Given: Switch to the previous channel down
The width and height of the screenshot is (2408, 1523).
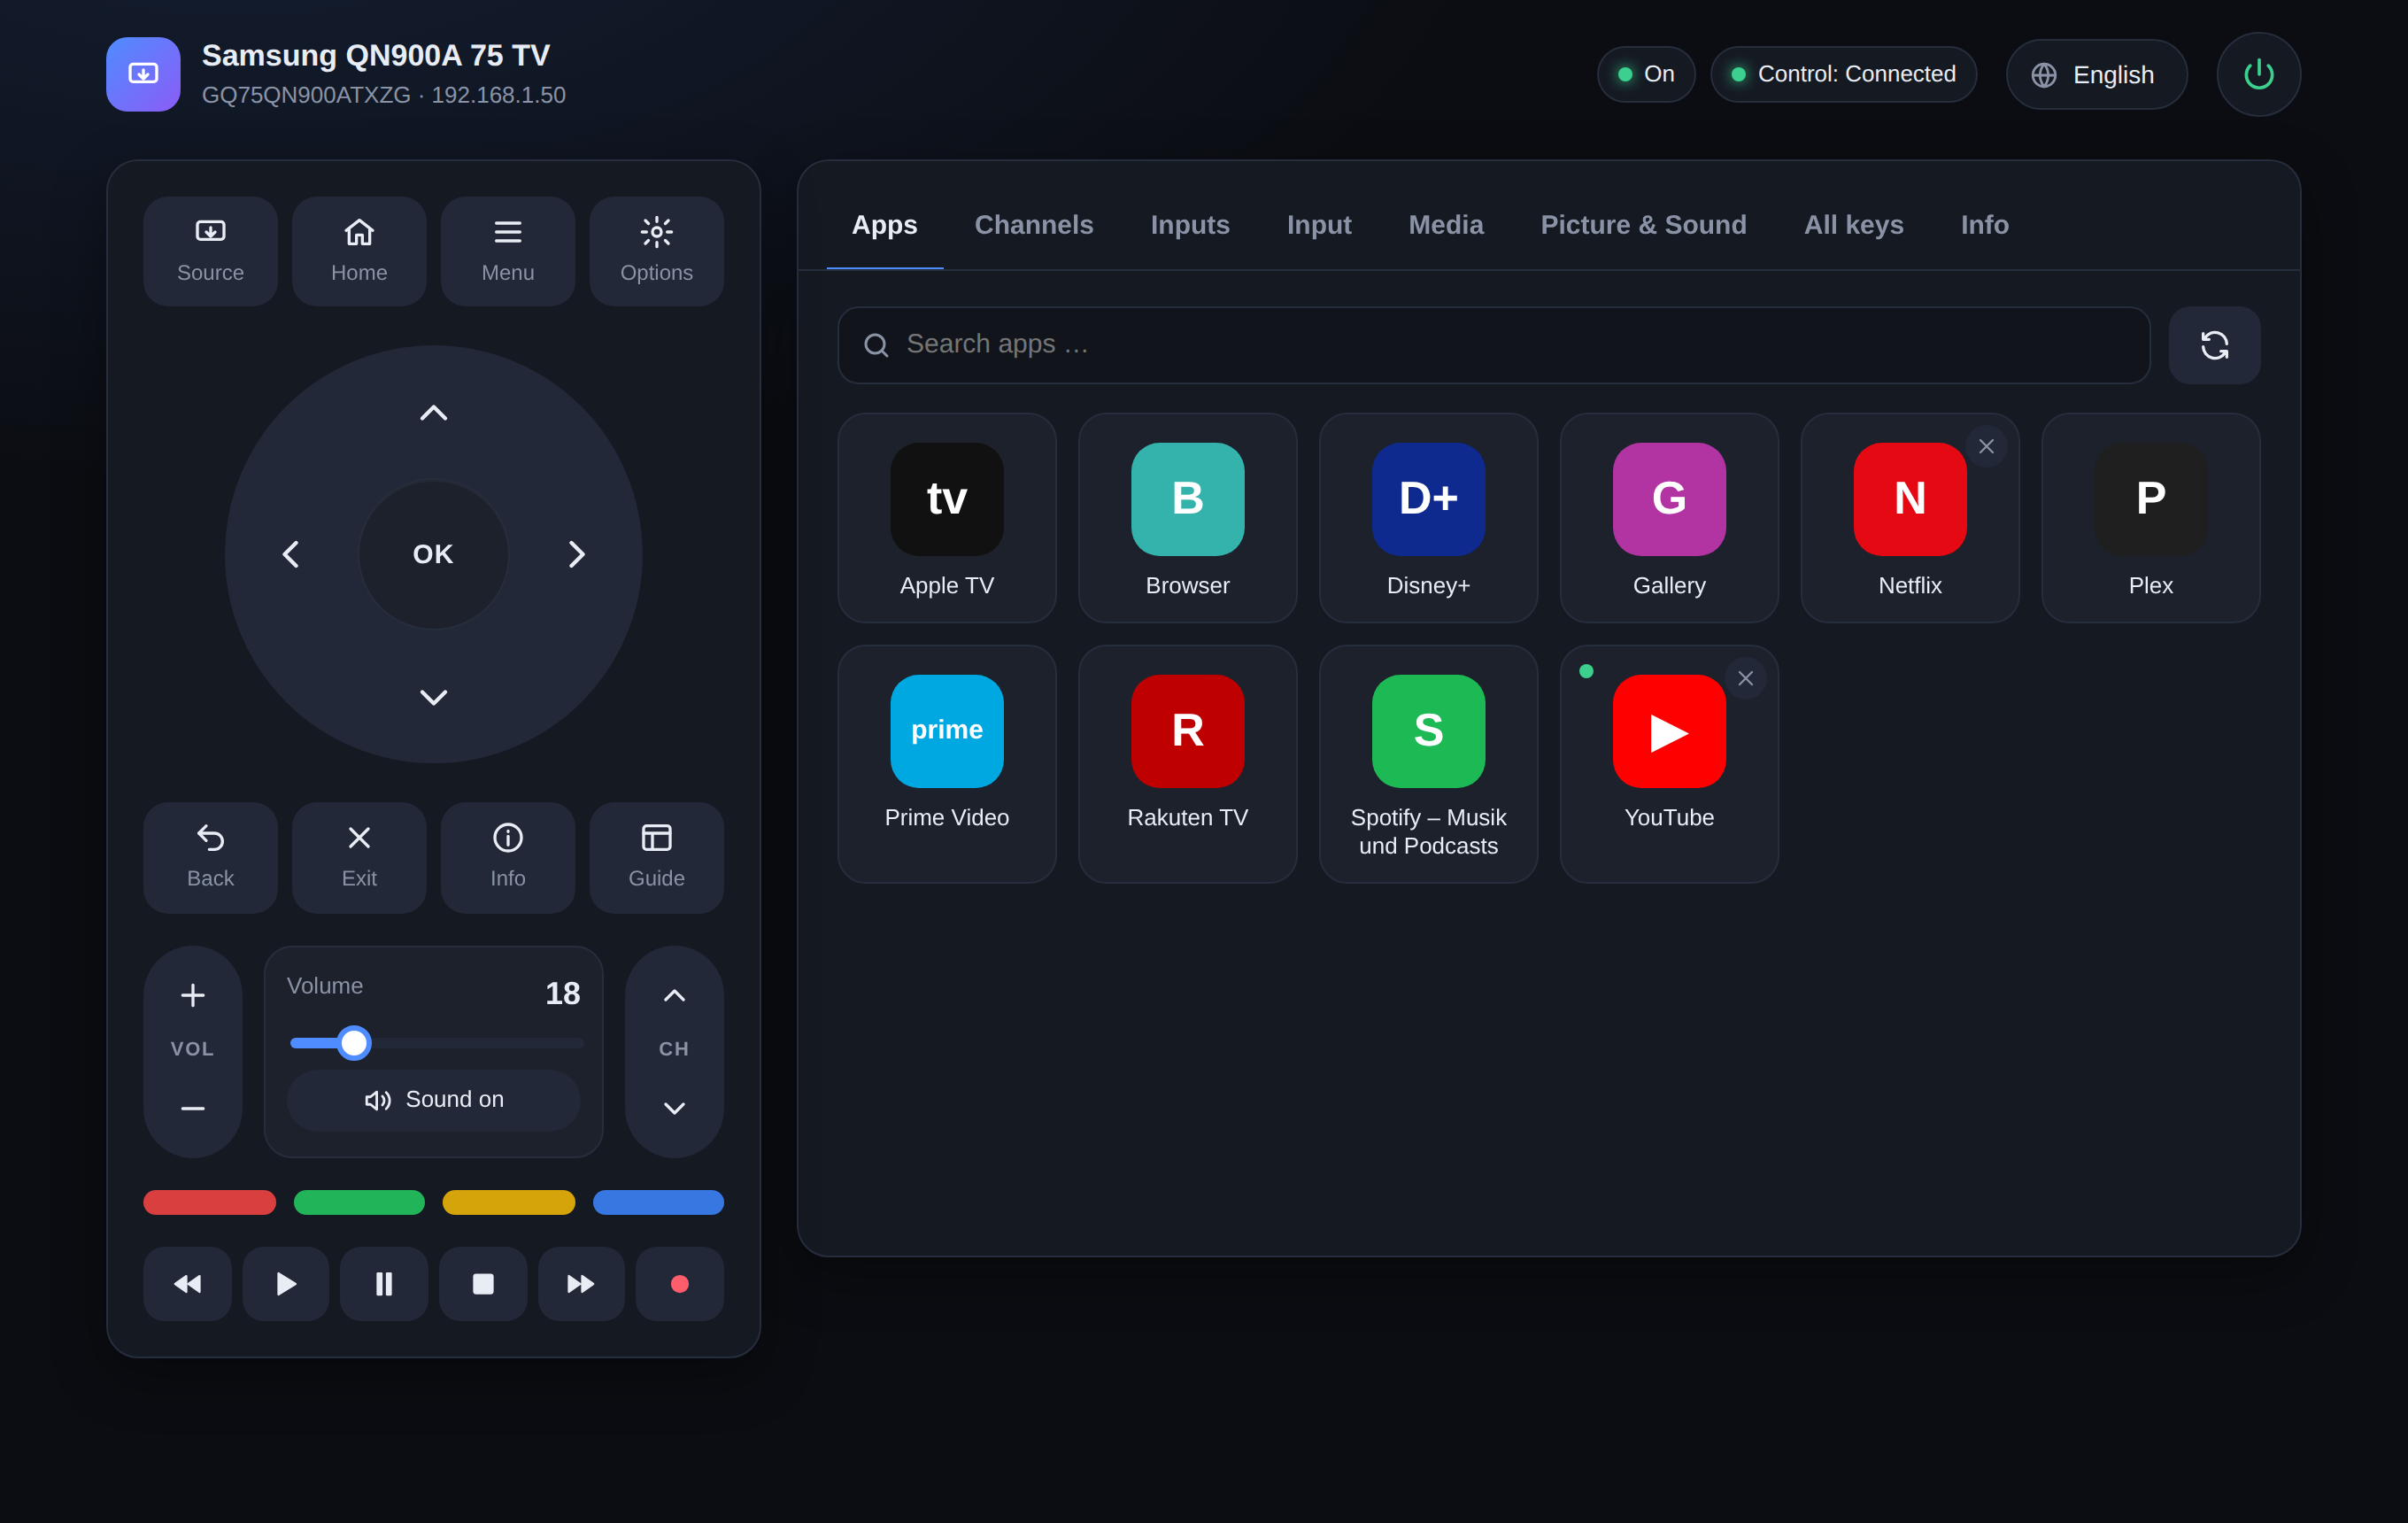Looking at the screenshot, I should click(674, 1108).
